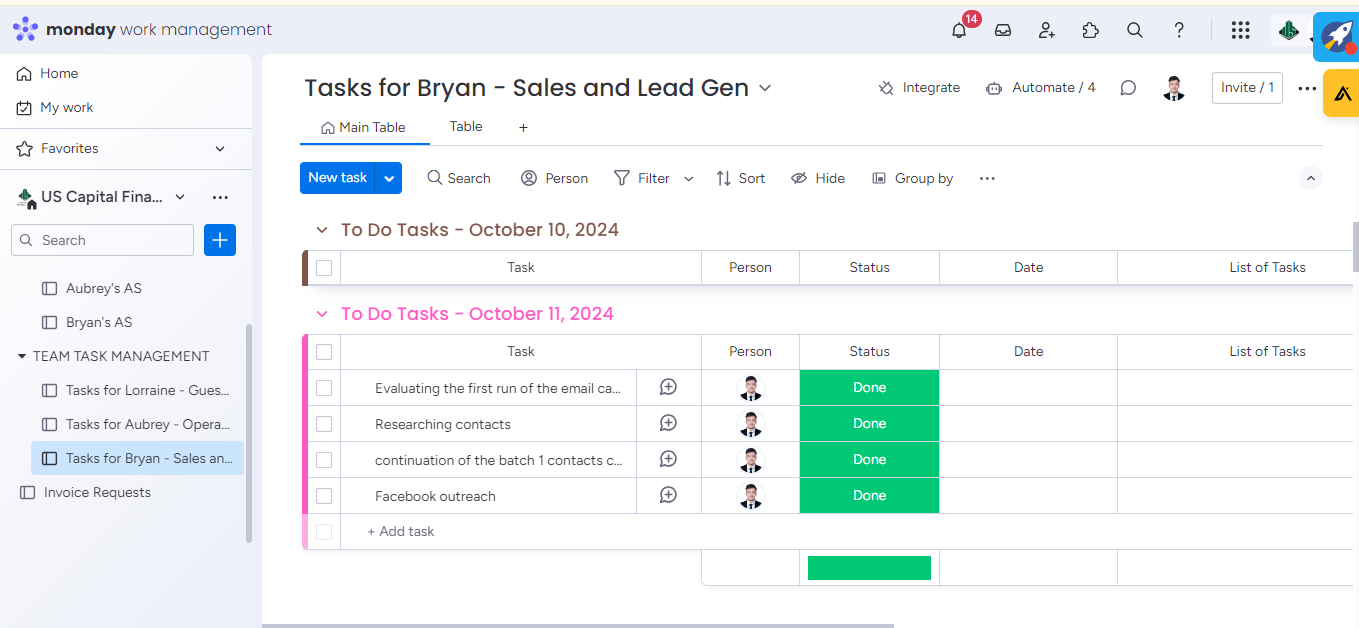The width and height of the screenshot is (1359, 628).
Task: Open the apps puzzle-piece icon
Action: pyautogui.click(x=1091, y=30)
